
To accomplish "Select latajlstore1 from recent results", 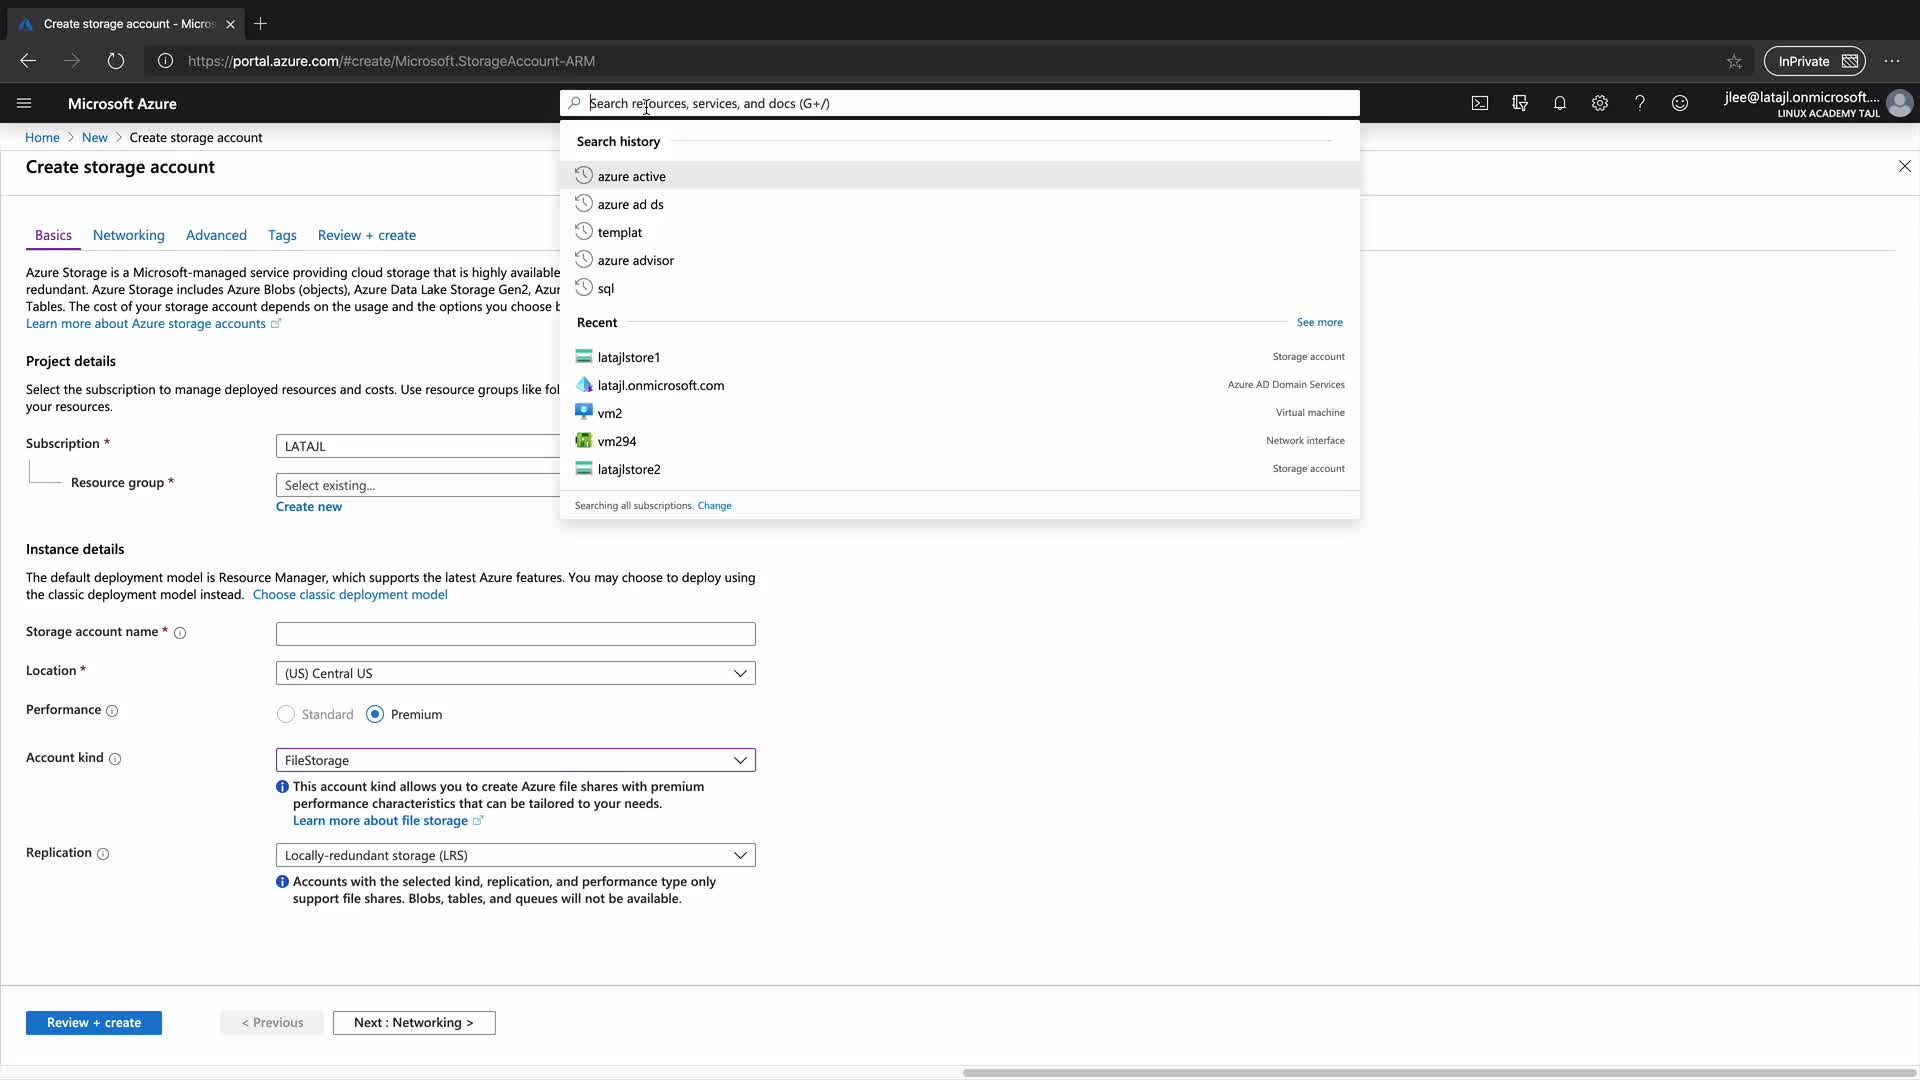I will pyautogui.click(x=628, y=357).
